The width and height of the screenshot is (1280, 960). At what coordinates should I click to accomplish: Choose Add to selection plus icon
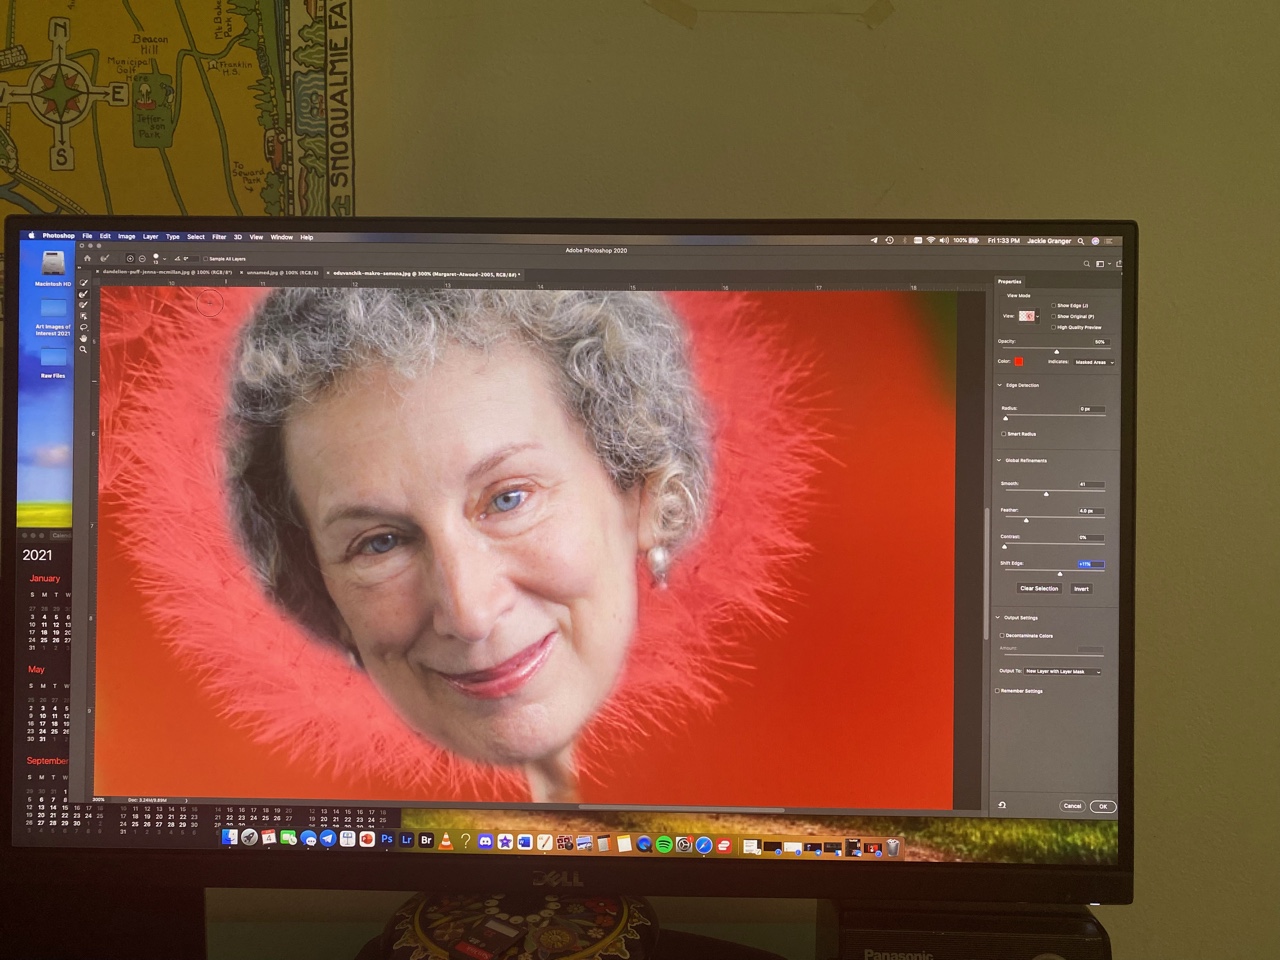point(130,258)
